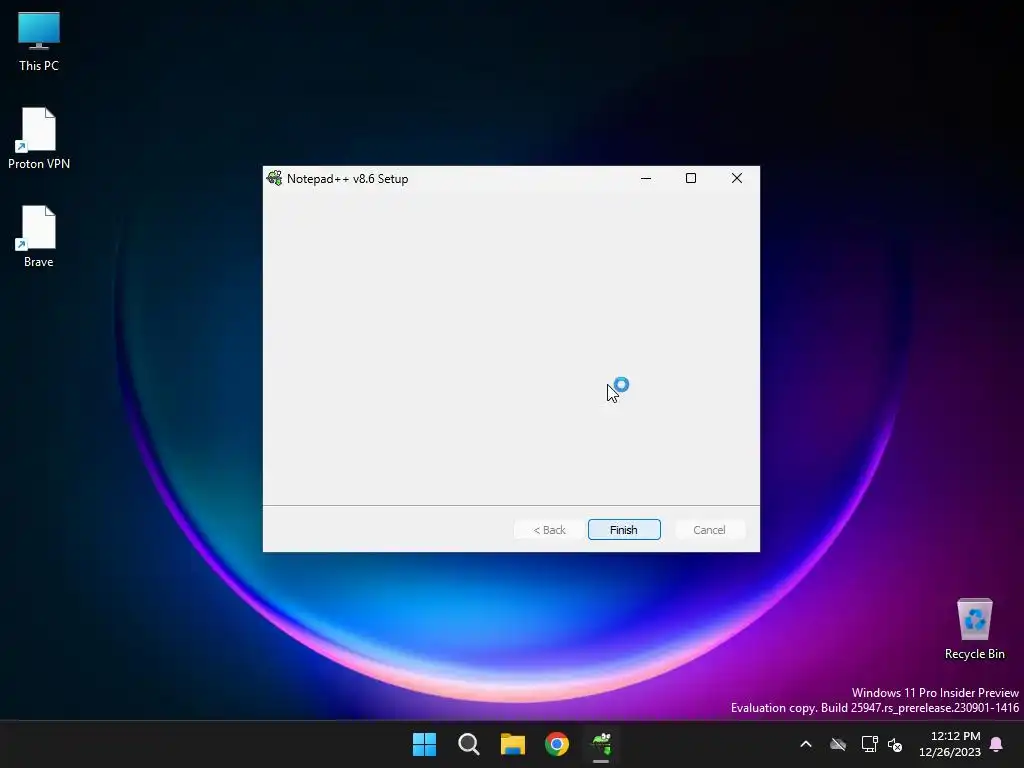Minimize the Notepad++ Setup window

[646, 178]
